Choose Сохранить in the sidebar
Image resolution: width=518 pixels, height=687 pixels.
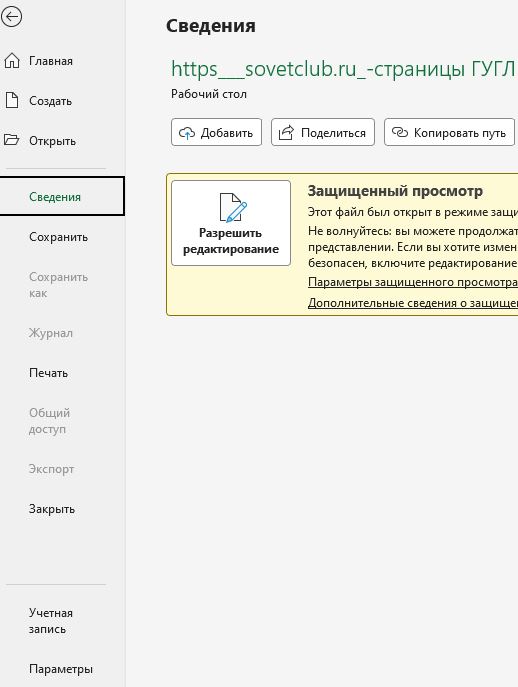(x=58, y=237)
